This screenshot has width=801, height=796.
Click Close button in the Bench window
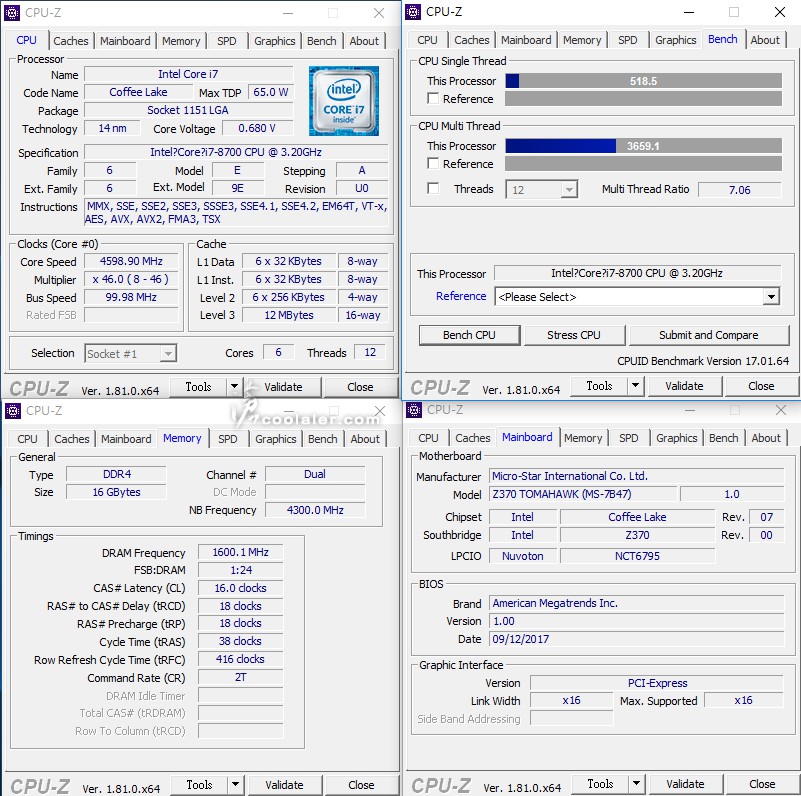point(761,386)
